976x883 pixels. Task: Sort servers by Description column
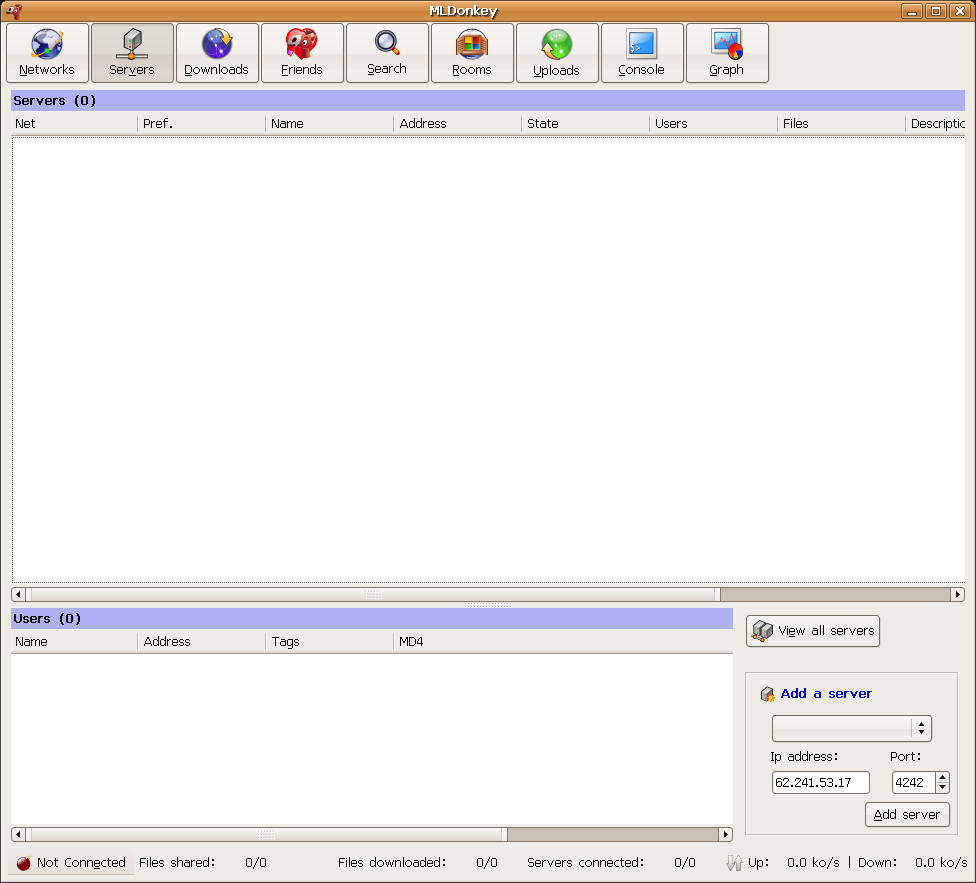point(936,124)
